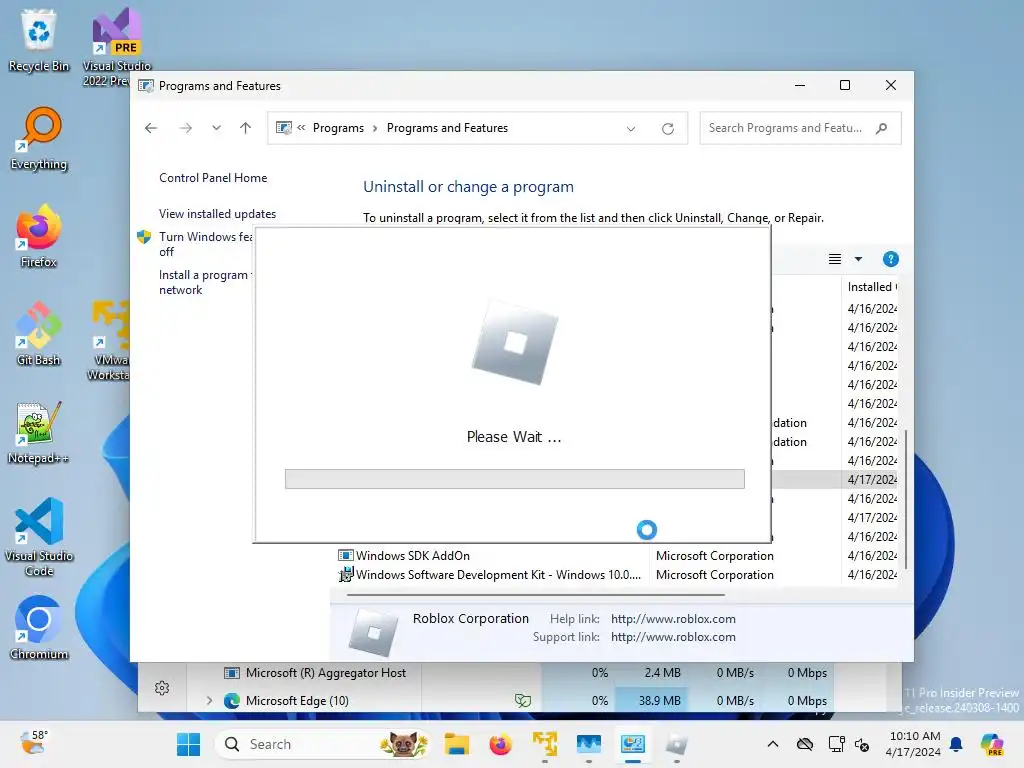Open Copilot Preview from the taskbar
The height and width of the screenshot is (768, 1024).
[x=991, y=744]
